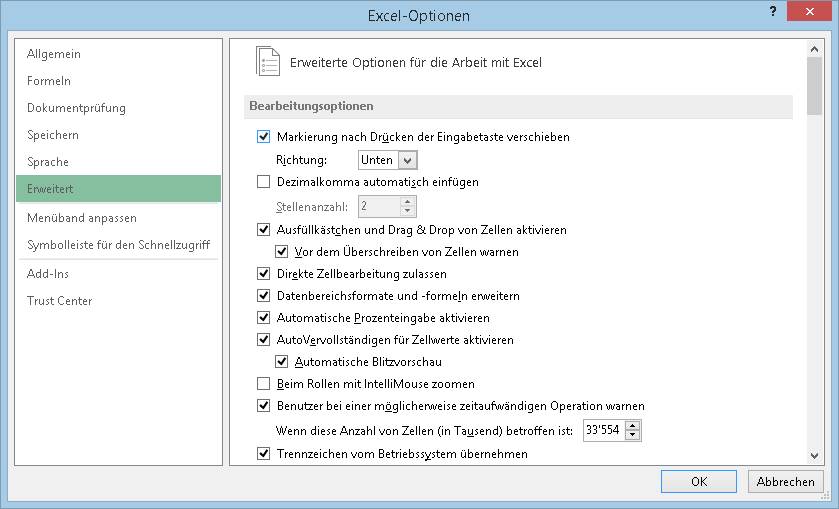Click the Abbrechen button

pos(785,481)
